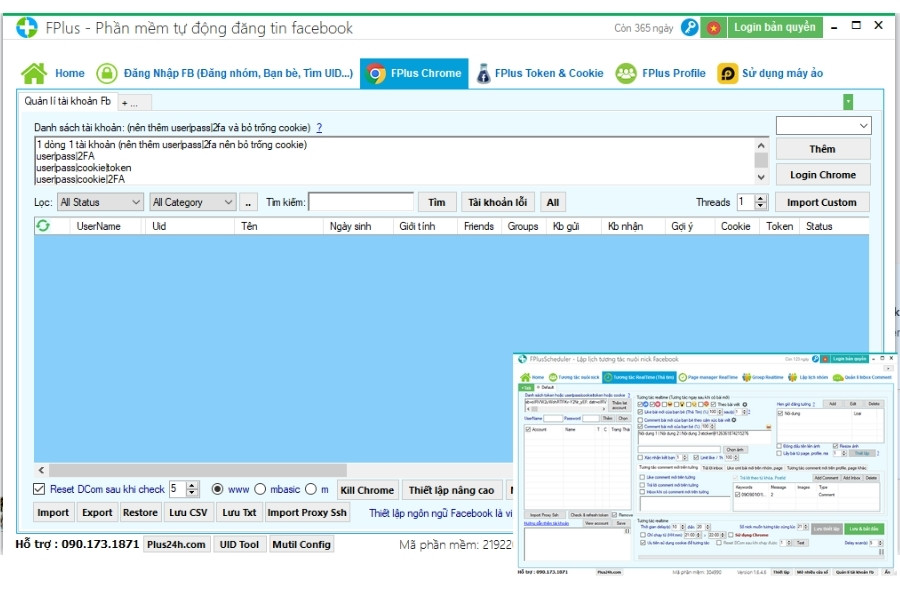Toggle Reset DCom sau khi check checkbox
This screenshot has height=600, width=900.
pyautogui.click(x=39, y=489)
